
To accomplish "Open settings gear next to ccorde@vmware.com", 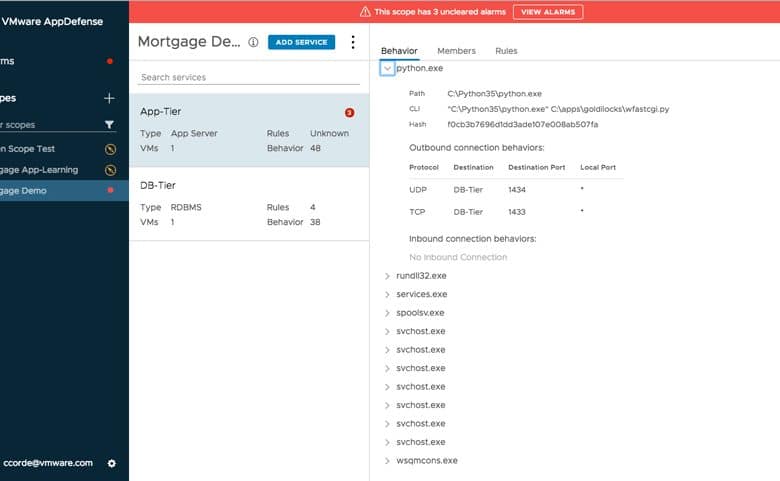I will coord(111,463).
